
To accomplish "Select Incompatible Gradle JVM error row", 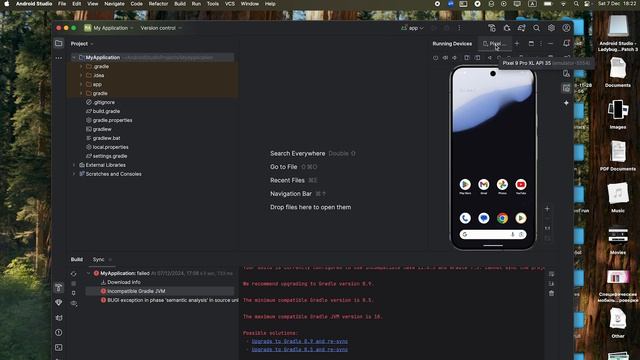I will 160,291.
